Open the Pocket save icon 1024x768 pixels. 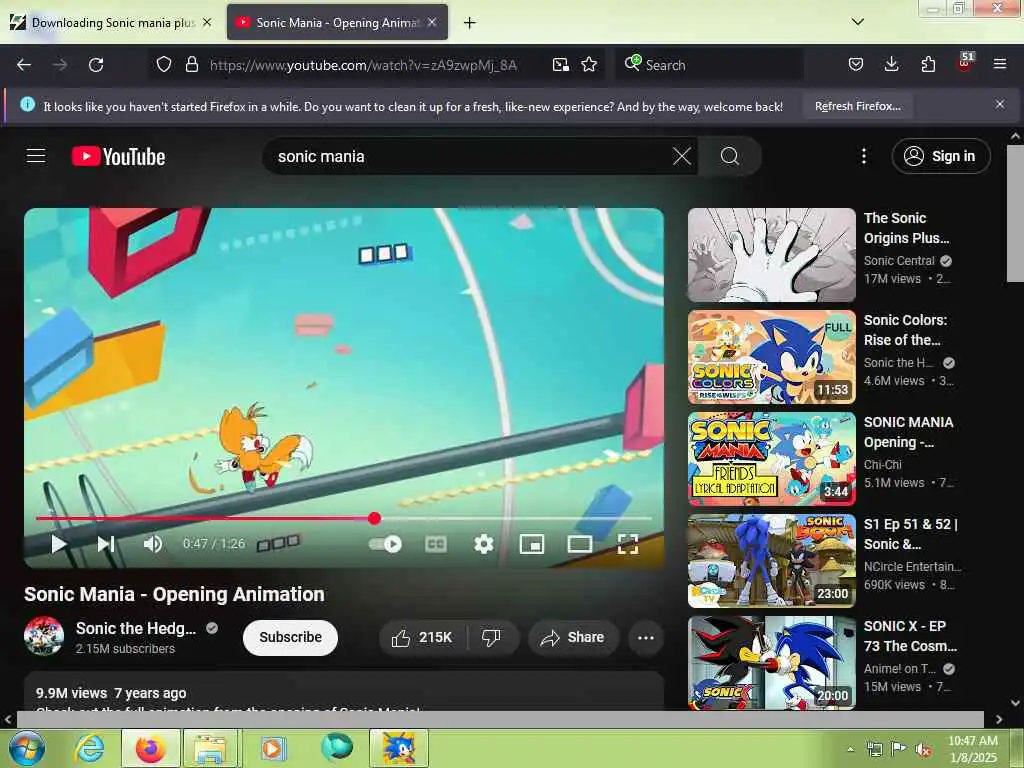[856, 65]
